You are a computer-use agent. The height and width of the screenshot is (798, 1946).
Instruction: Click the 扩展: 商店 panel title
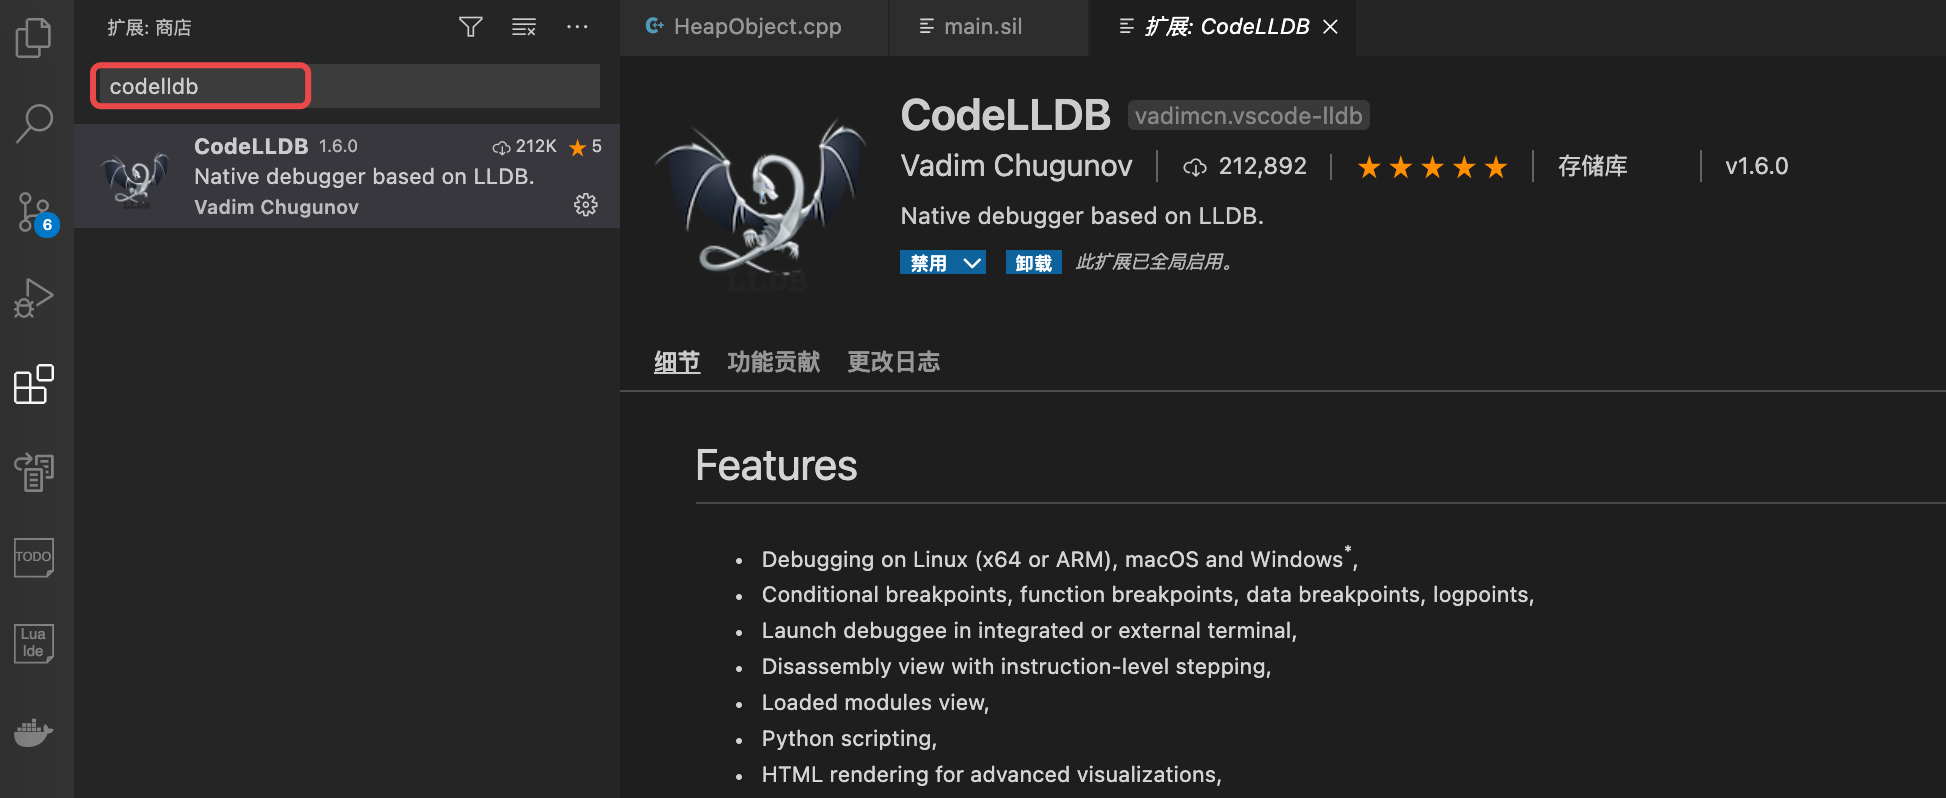tap(149, 27)
